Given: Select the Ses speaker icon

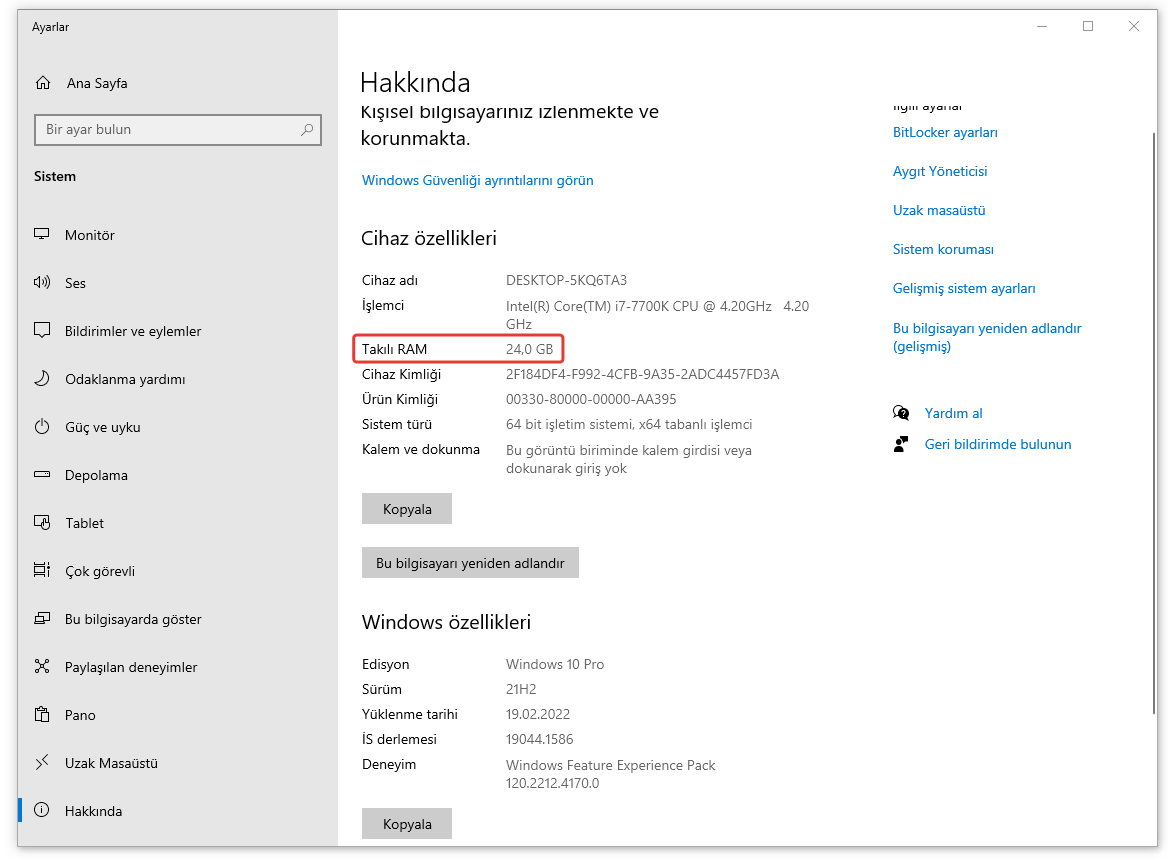Looking at the screenshot, I should (42, 283).
